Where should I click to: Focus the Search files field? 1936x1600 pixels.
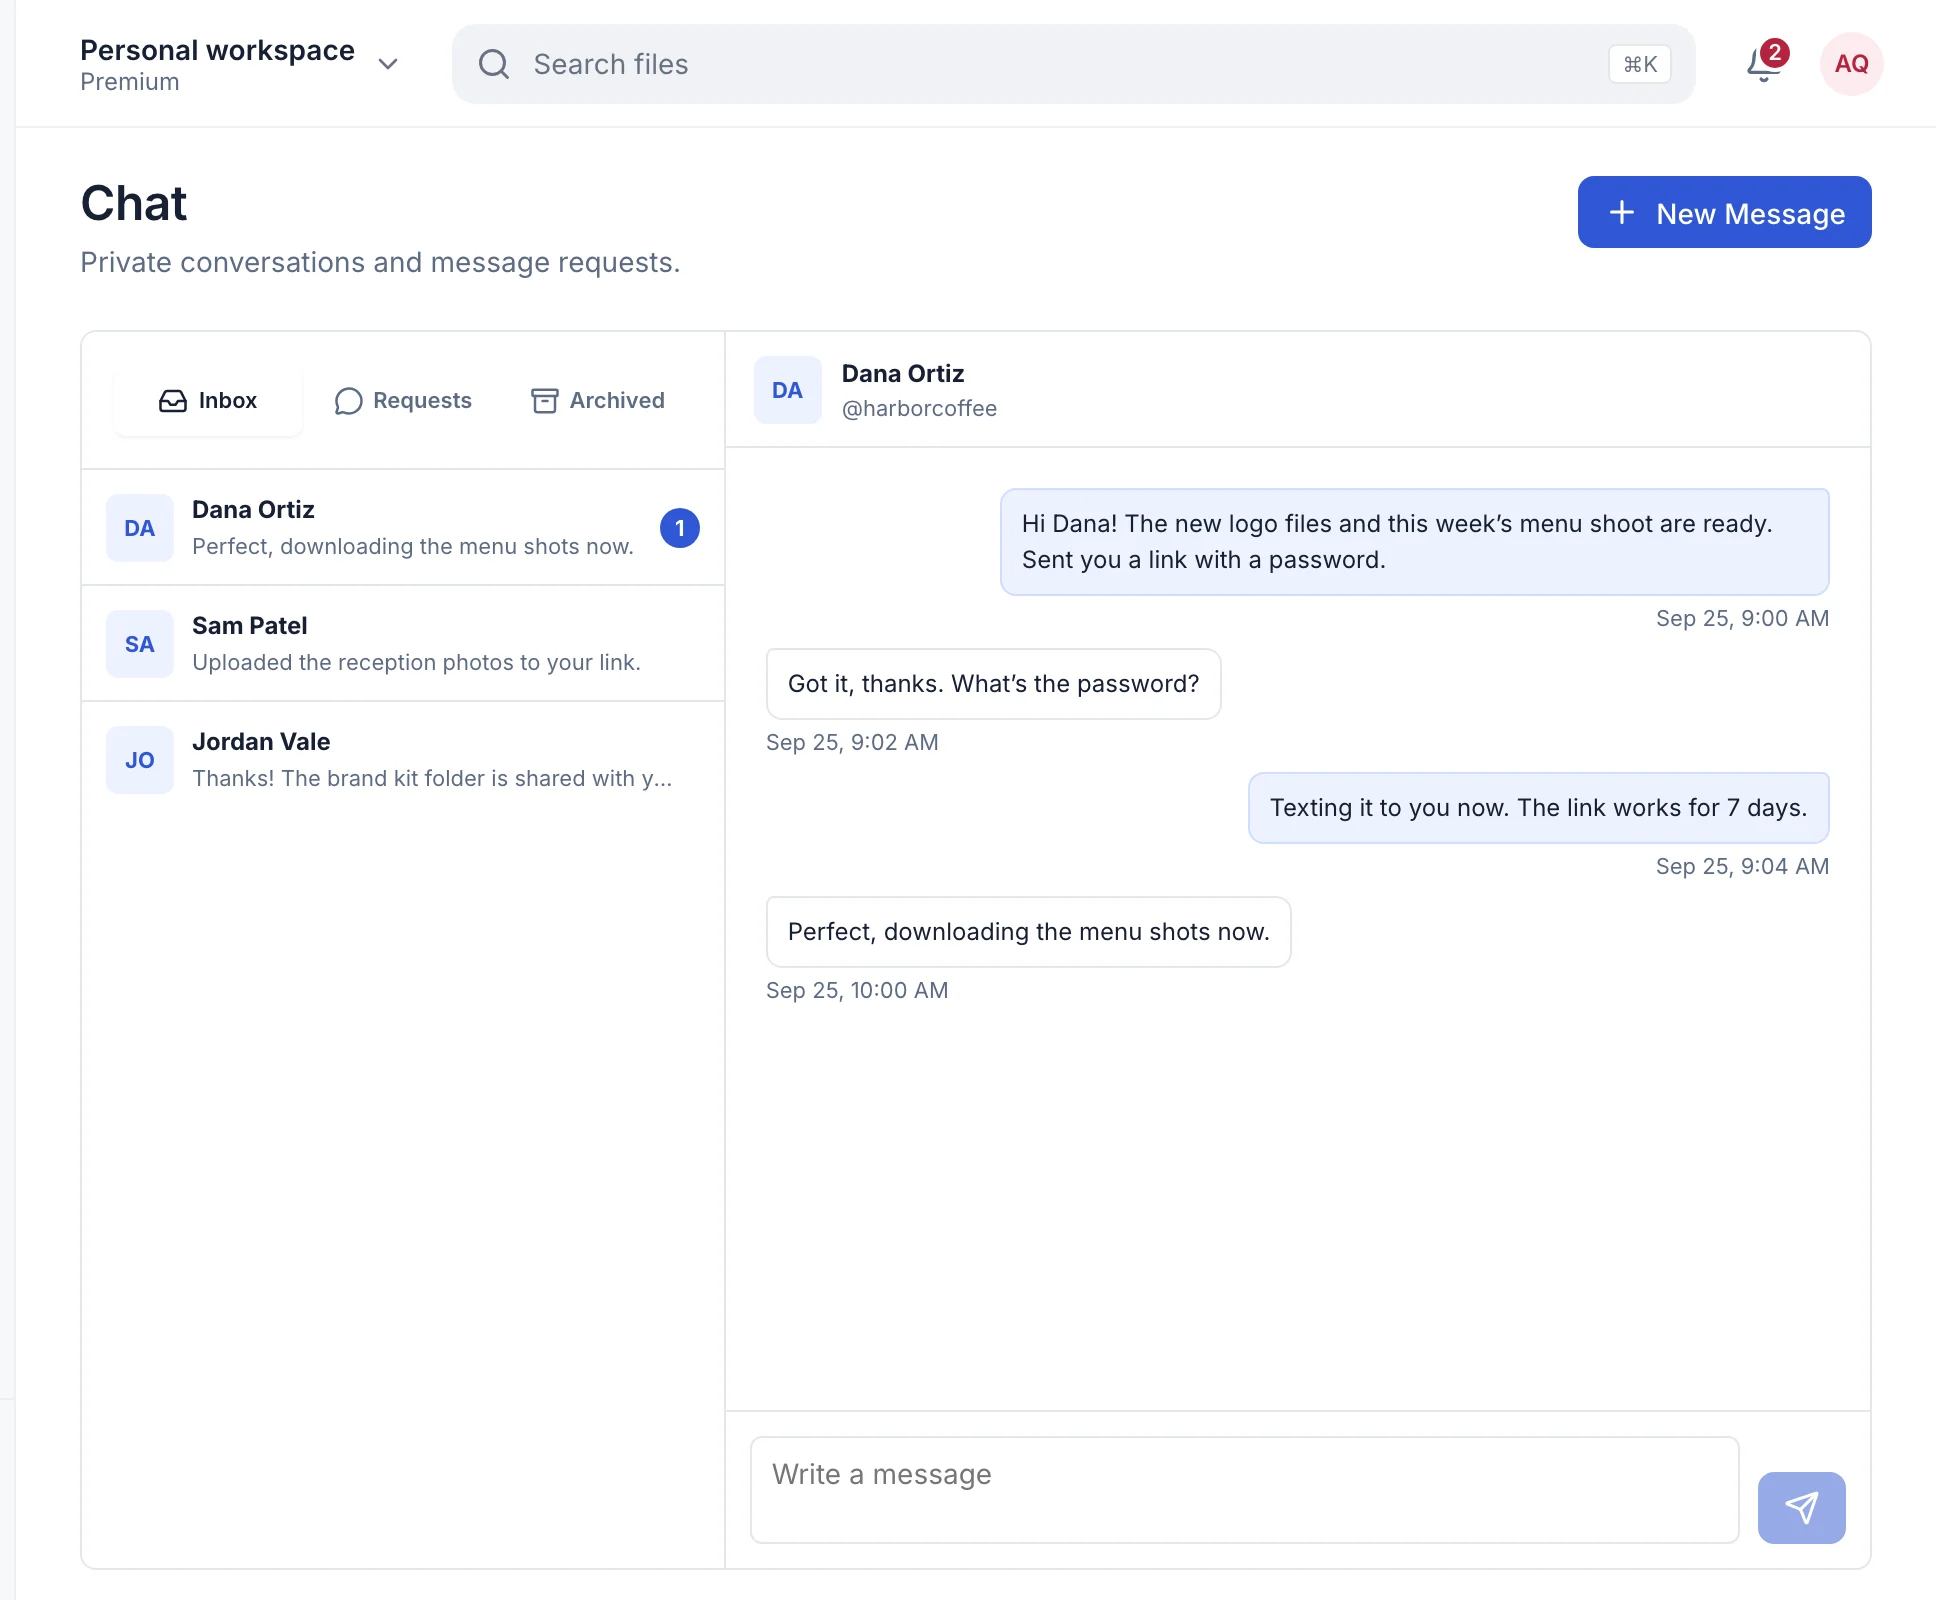[x=1073, y=64]
